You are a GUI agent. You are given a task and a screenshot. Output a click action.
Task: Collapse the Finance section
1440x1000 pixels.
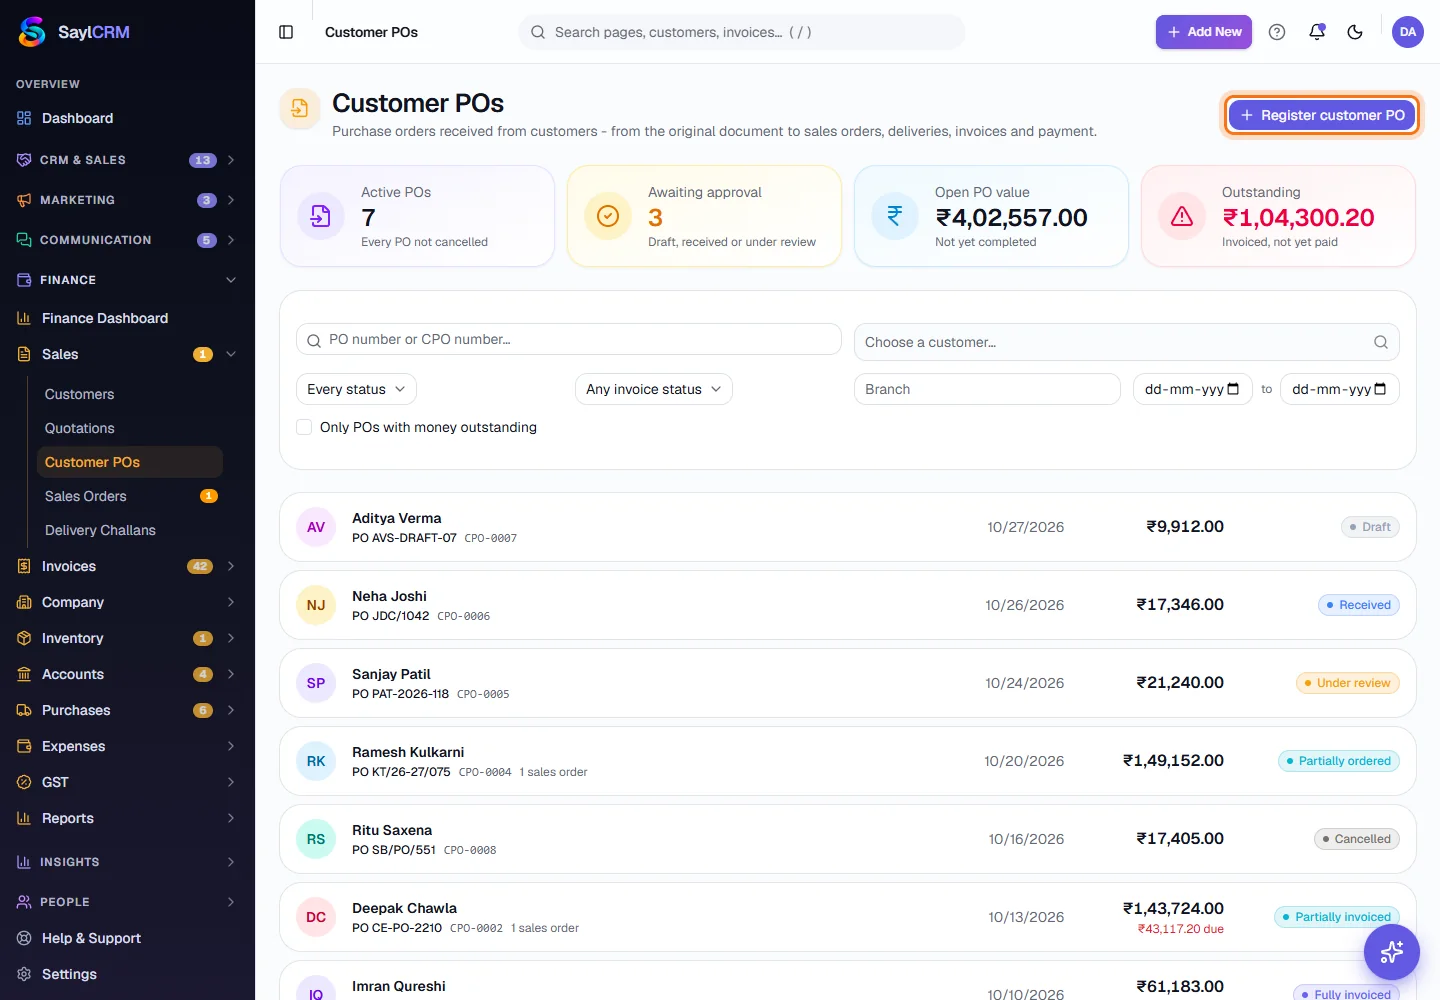[x=127, y=280]
